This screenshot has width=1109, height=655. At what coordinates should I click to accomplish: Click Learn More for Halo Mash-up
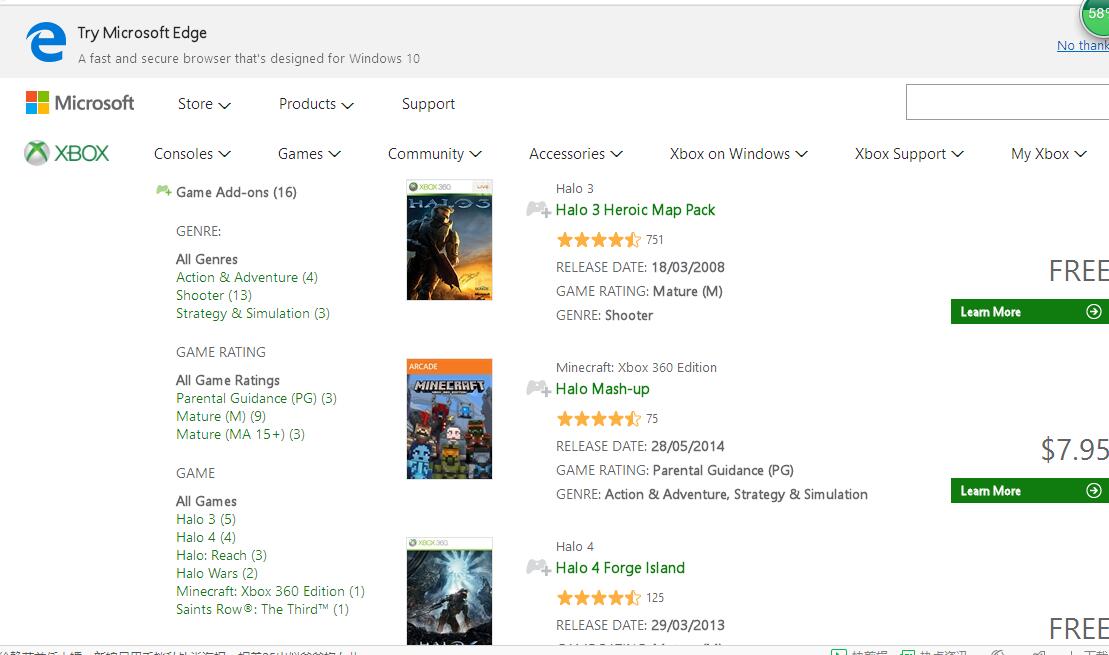(1030, 491)
